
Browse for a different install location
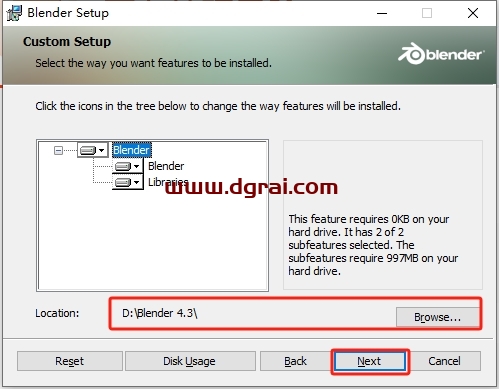pos(437,317)
